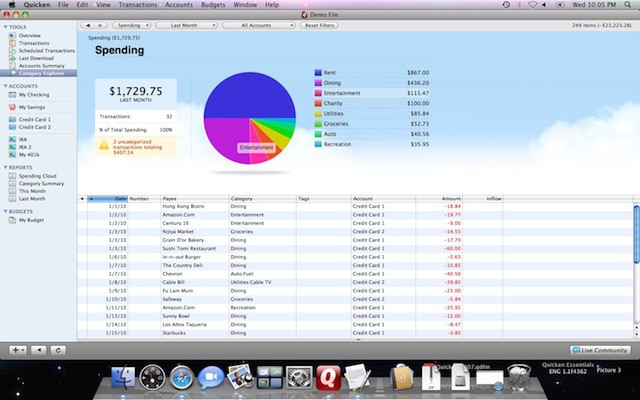This screenshot has height=400, width=640.
Task: Open Quicken from the Dock
Action: pos(328,378)
